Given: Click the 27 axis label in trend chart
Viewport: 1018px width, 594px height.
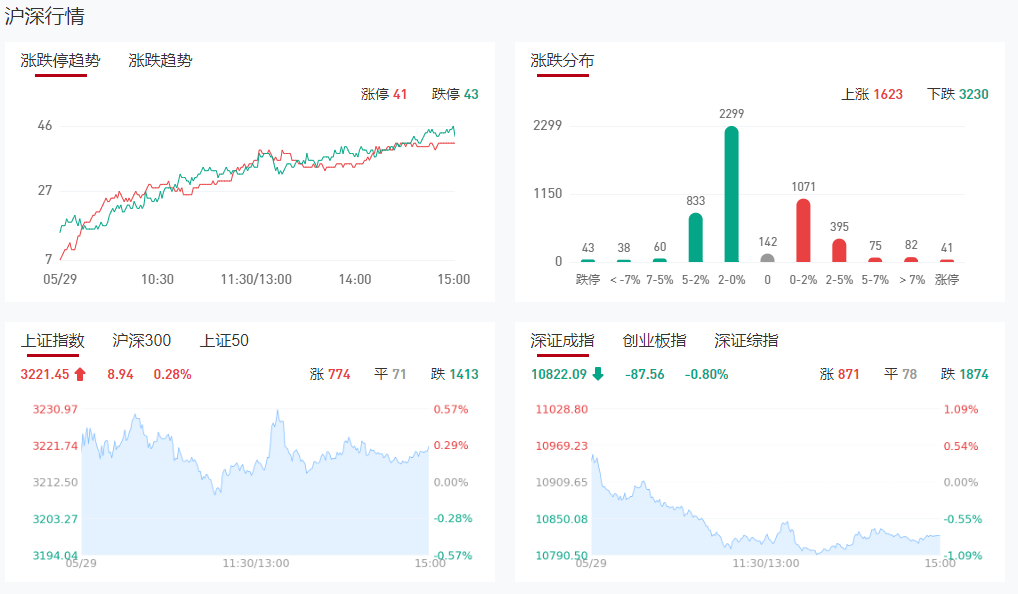Looking at the screenshot, I should tap(45, 190).
